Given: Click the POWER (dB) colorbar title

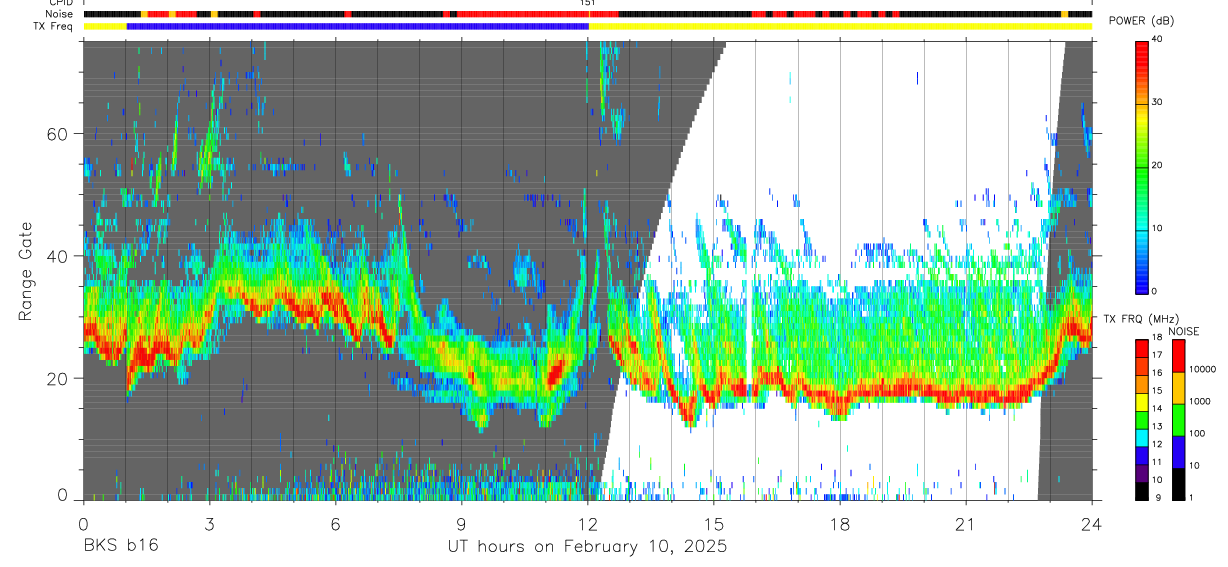Looking at the screenshot, I should pos(1141,22).
